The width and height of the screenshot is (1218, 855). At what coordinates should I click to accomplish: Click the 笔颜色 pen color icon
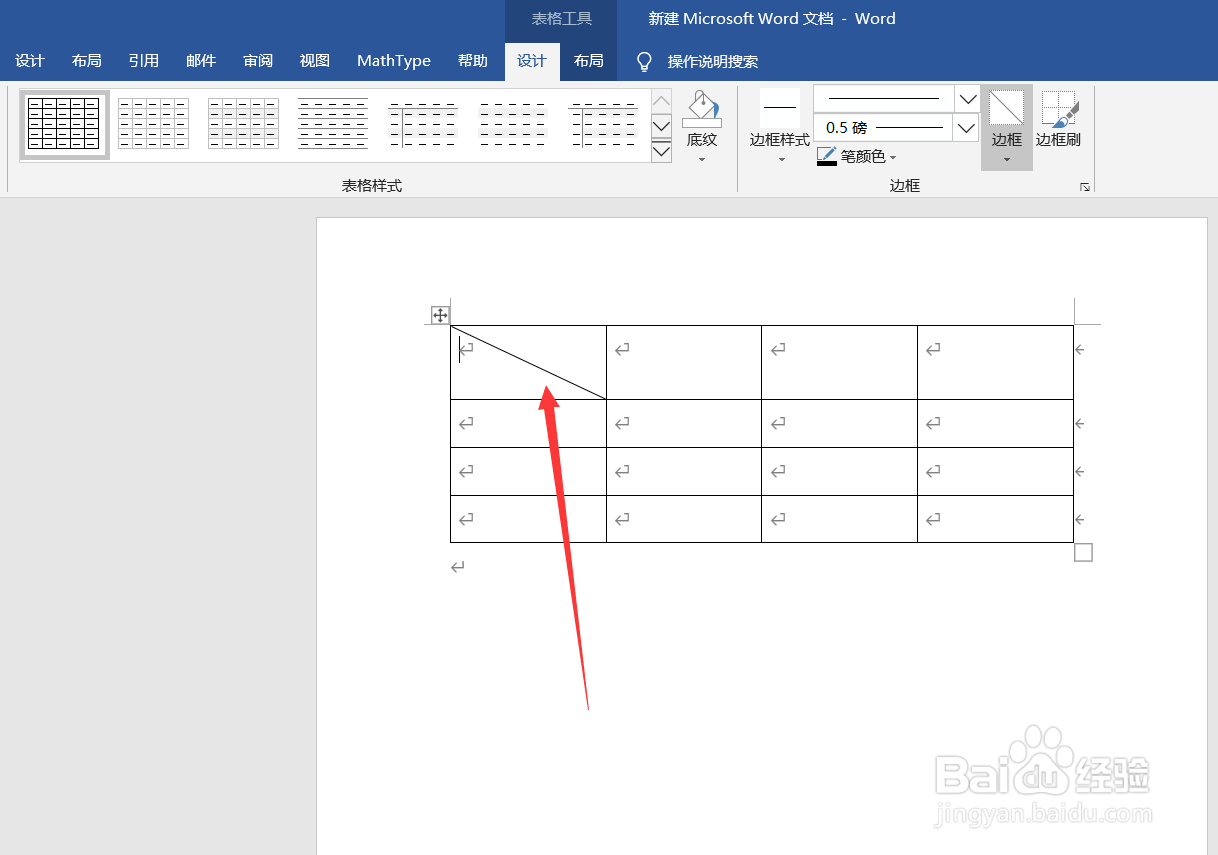(827, 156)
